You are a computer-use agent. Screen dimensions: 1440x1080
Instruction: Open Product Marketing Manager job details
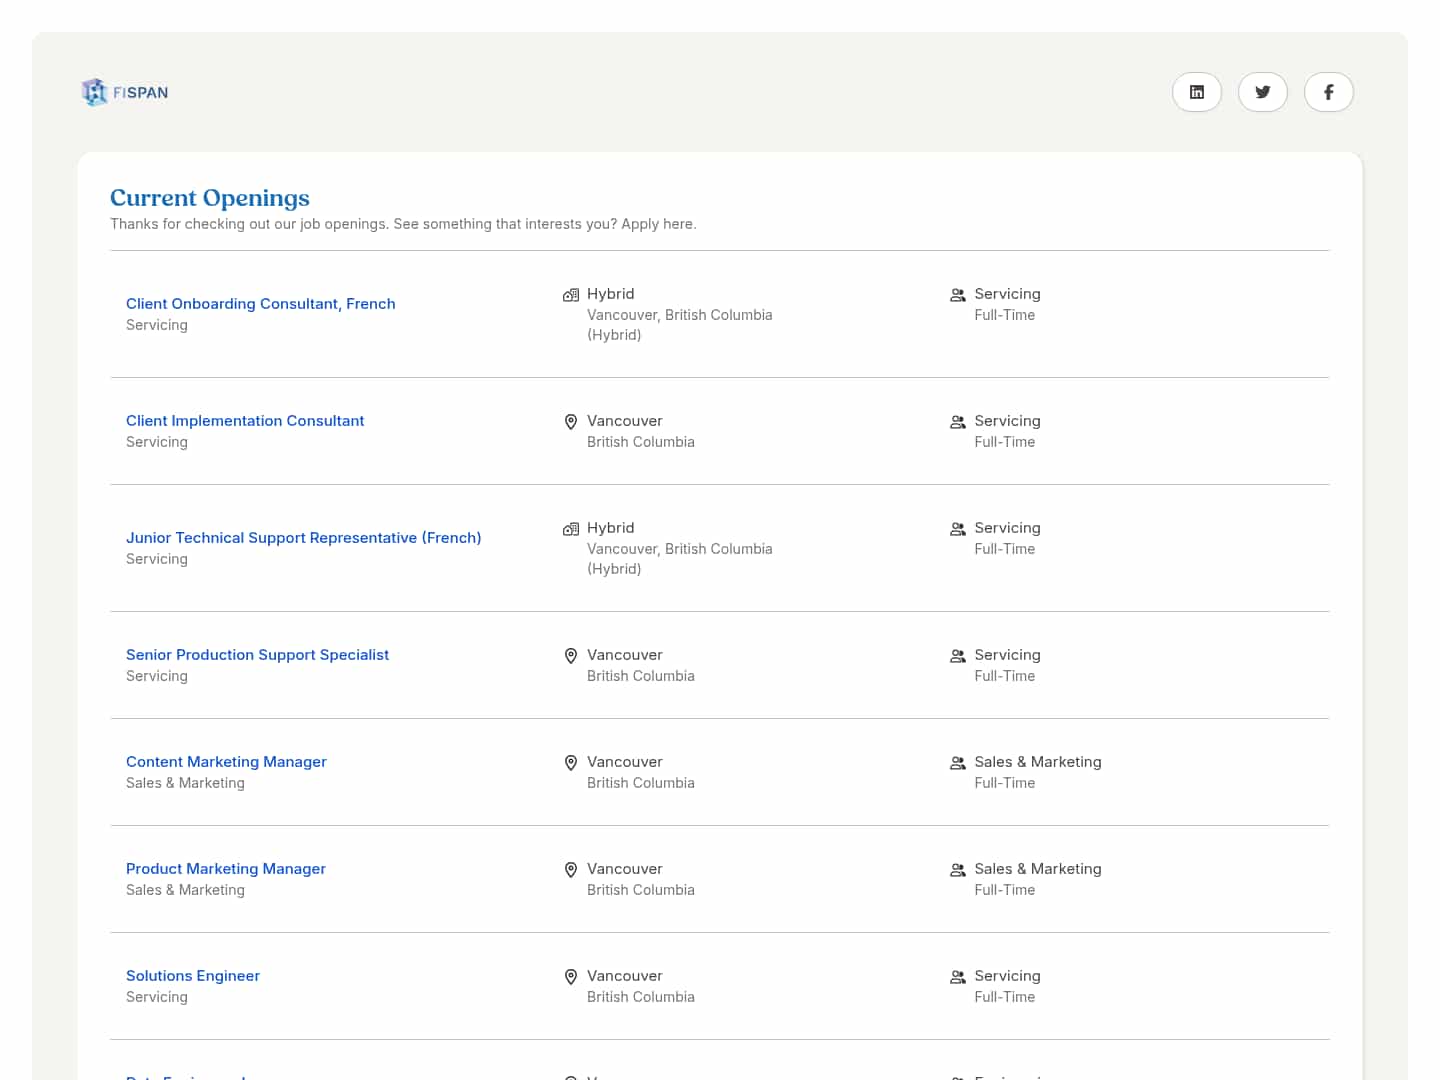(x=226, y=869)
